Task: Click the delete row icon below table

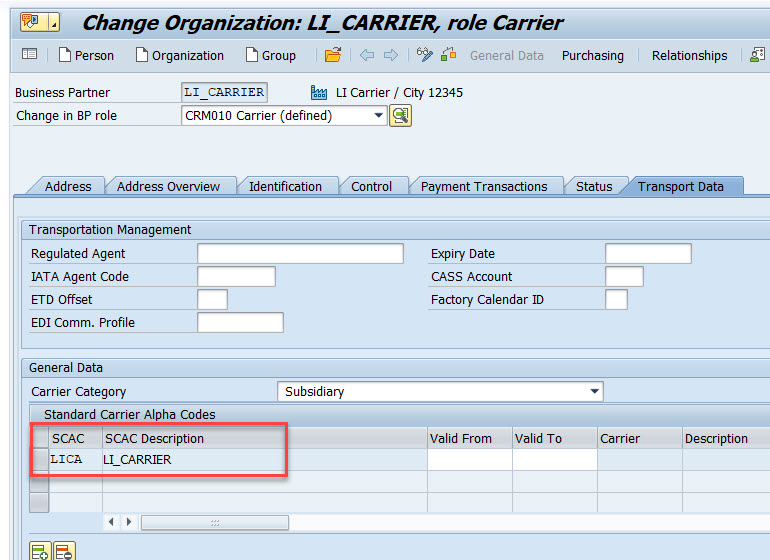Action: tap(64, 550)
